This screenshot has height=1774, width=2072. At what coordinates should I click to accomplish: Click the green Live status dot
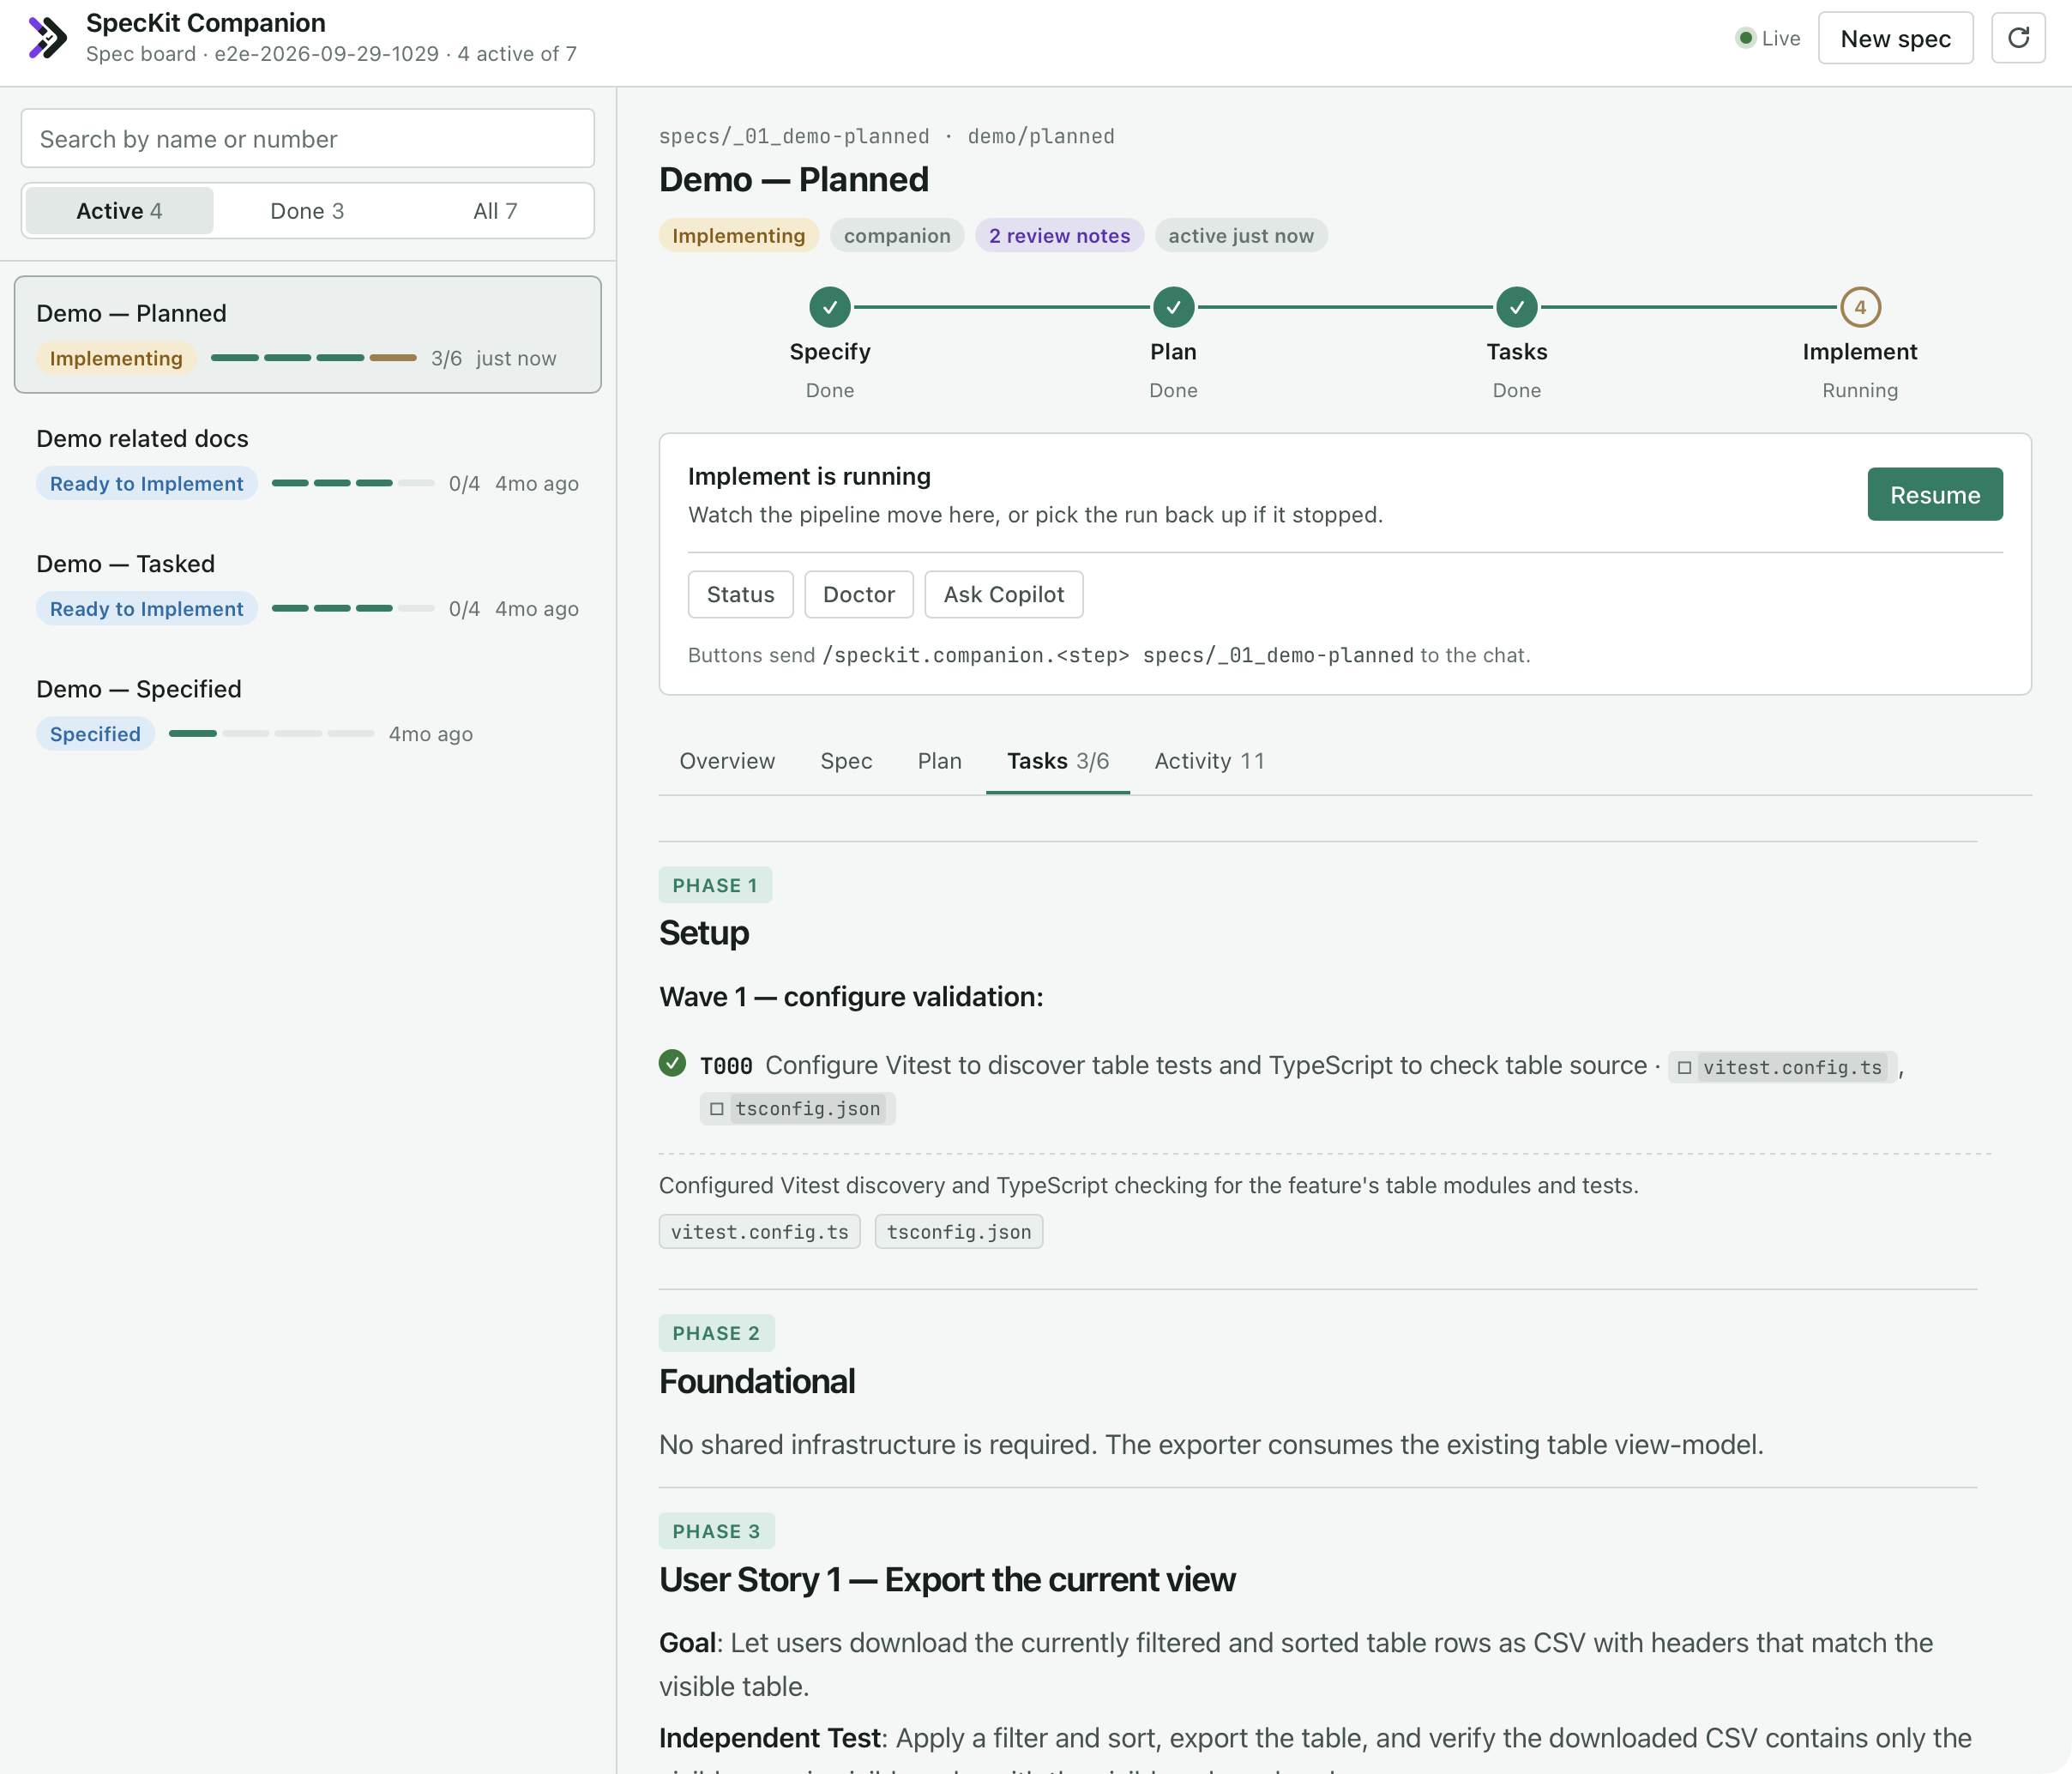click(1745, 38)
